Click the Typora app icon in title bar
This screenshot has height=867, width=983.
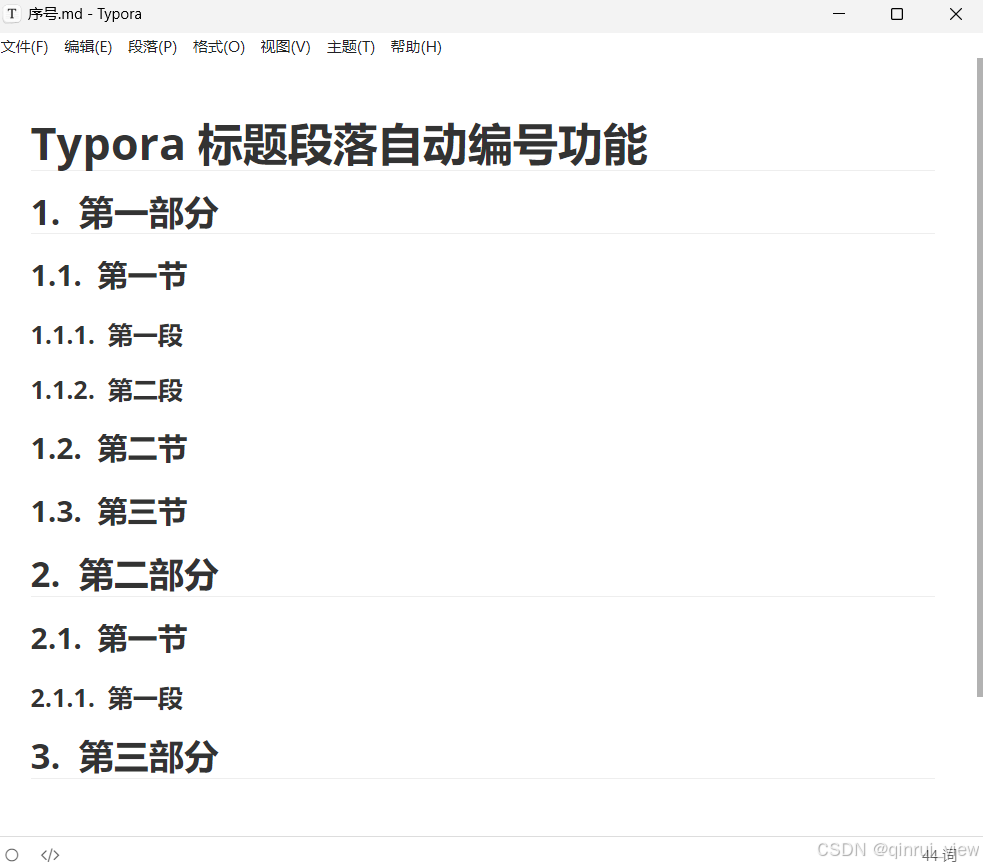click(12, 14)
